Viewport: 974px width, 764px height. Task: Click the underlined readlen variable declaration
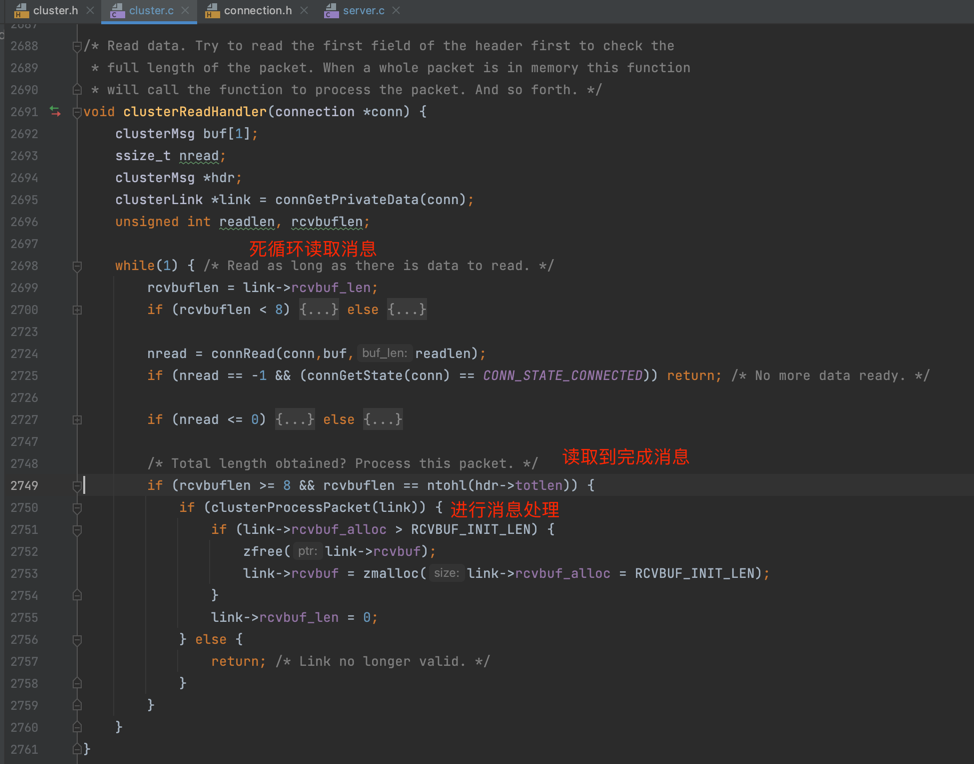pyautogui.click(x=247, y=222)
